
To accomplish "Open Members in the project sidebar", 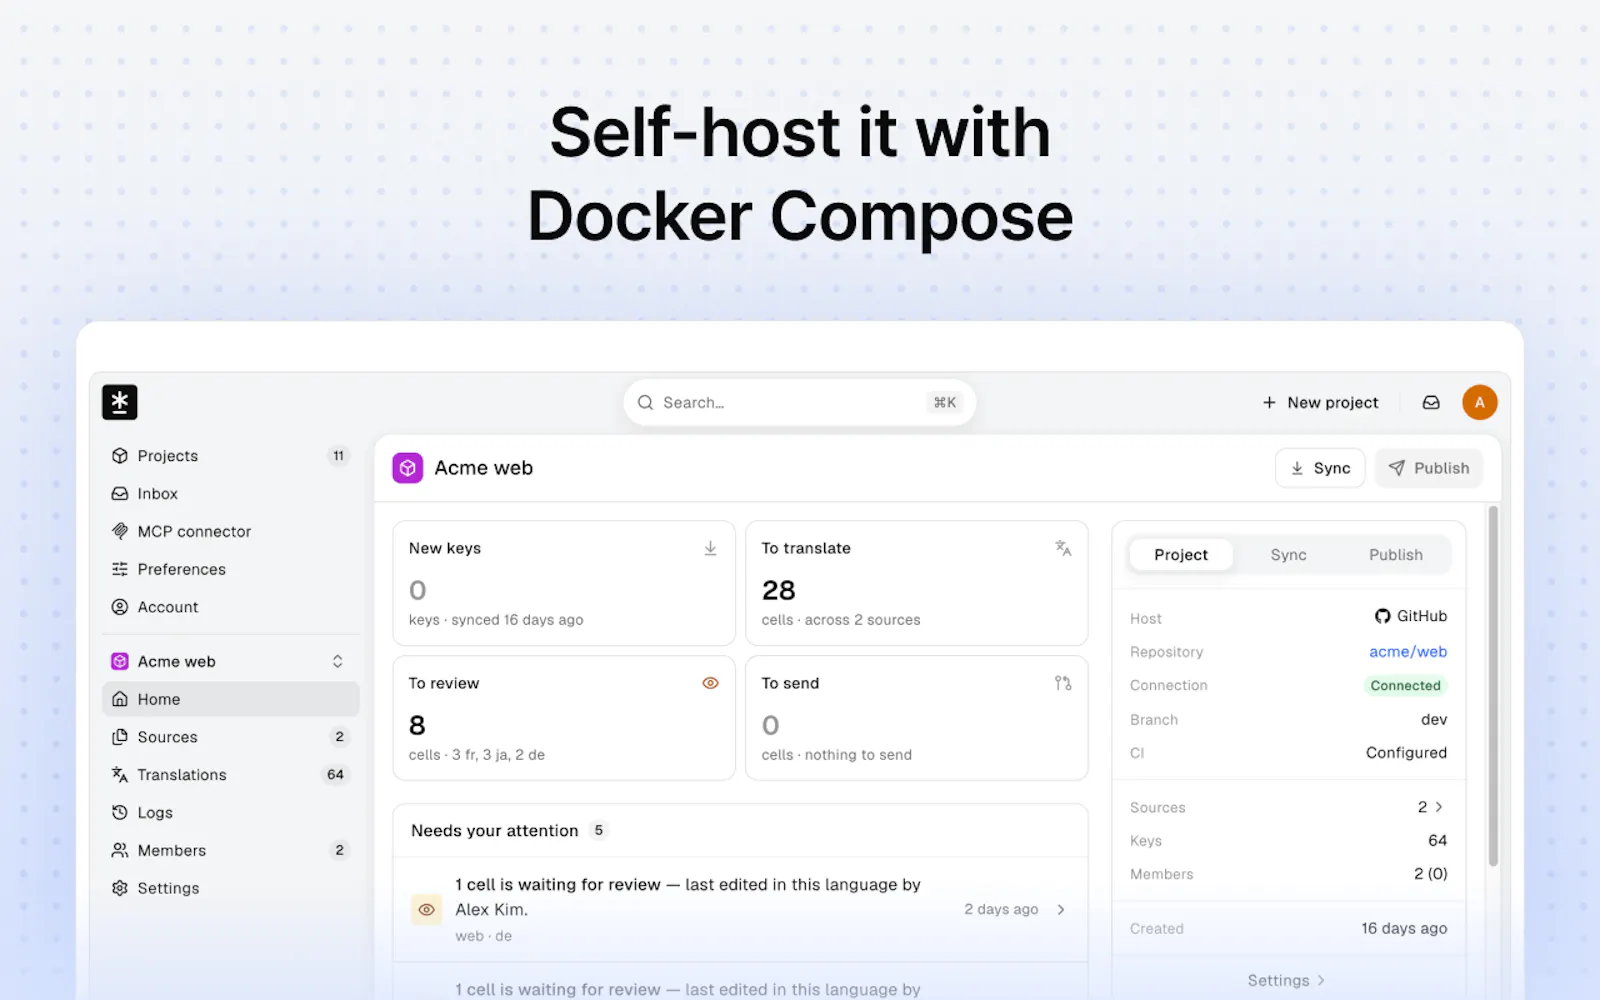I will click(230, 850).
